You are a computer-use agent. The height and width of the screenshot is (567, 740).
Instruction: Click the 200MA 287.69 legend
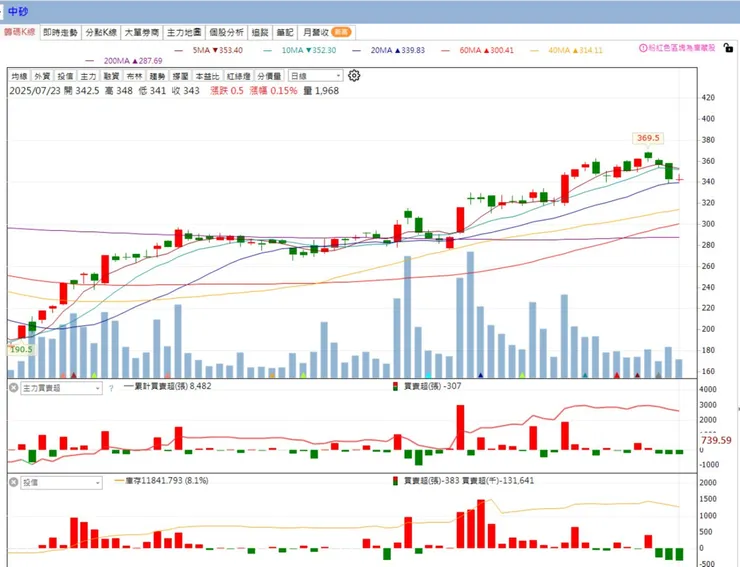[x=124, y=61]
